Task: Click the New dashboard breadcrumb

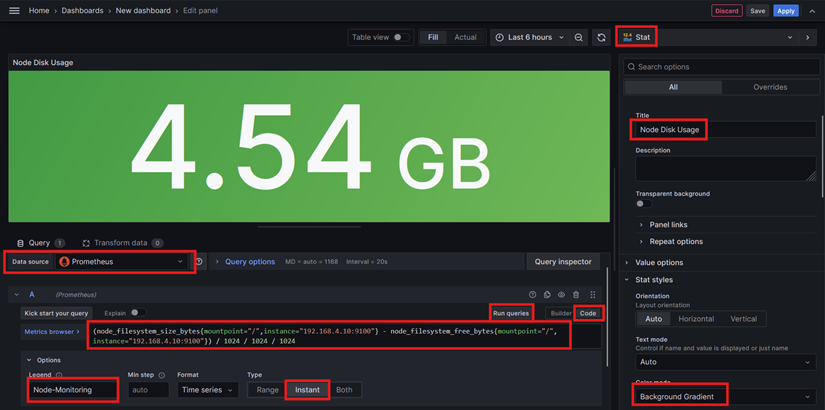Action: [143, 11]
